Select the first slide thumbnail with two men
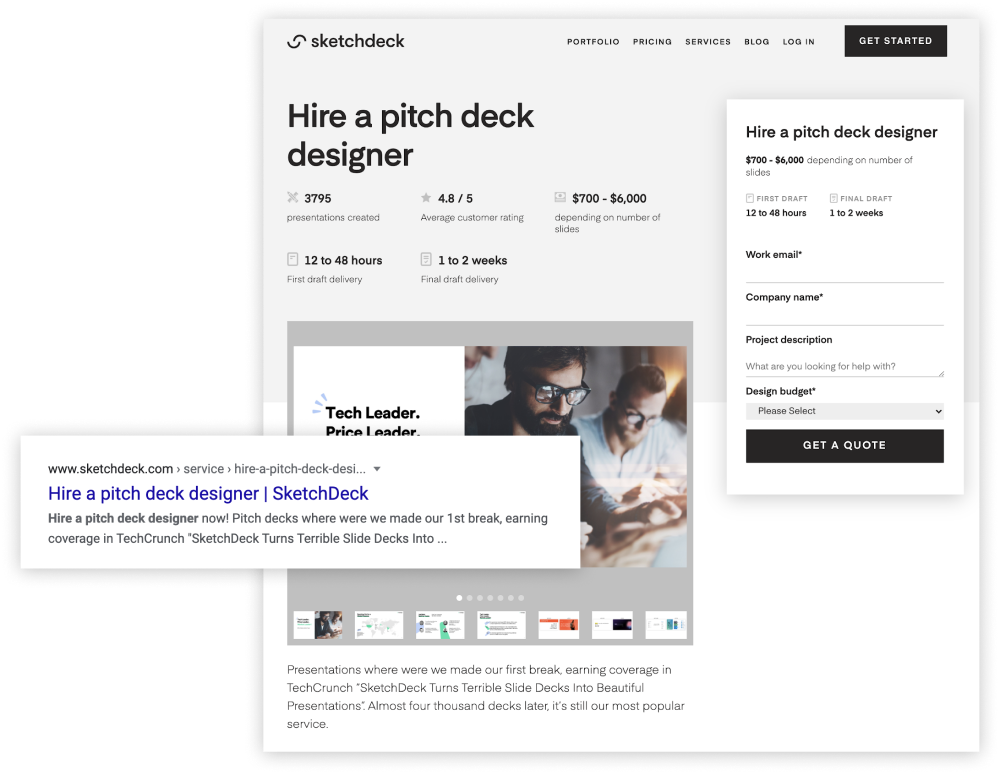1000x774 pixels. tap(318, 625)
